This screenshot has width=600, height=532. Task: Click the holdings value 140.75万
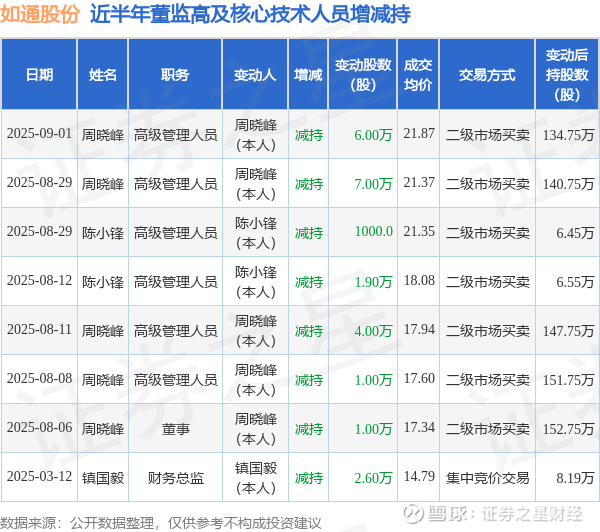point(568,184)
